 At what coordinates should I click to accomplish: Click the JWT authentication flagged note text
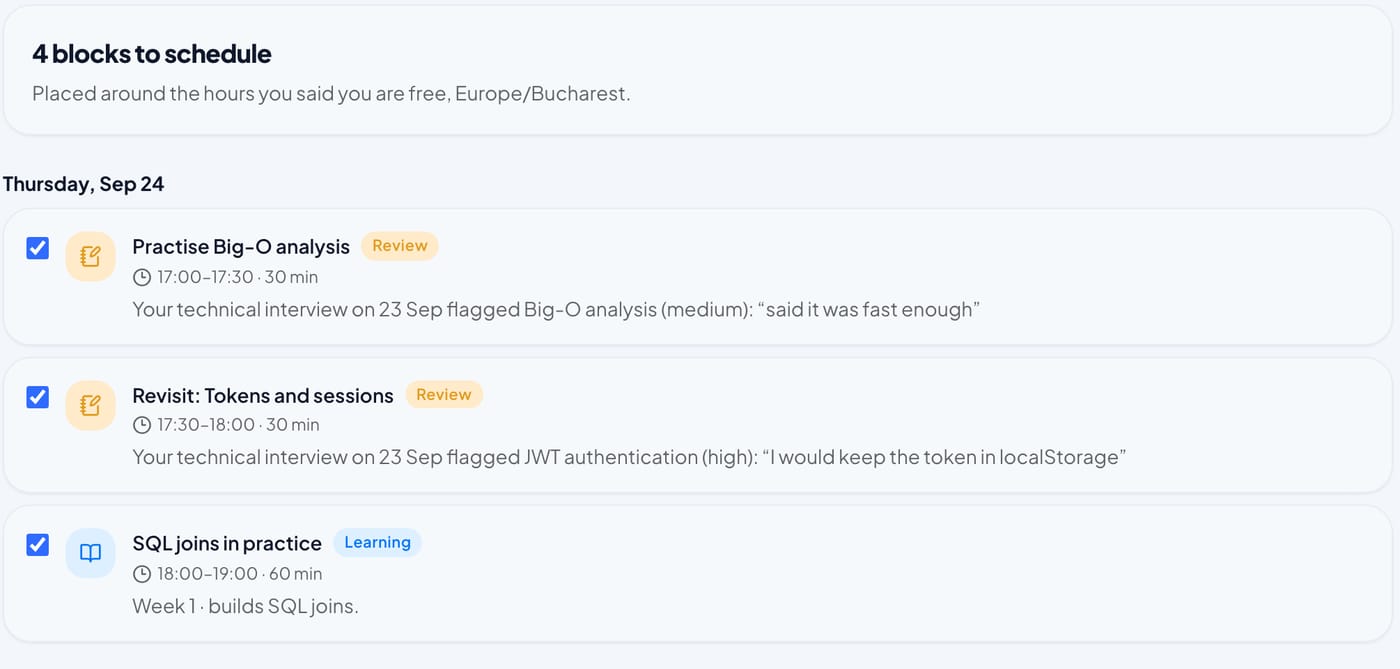pyautogui.click(x=630, y=457)
